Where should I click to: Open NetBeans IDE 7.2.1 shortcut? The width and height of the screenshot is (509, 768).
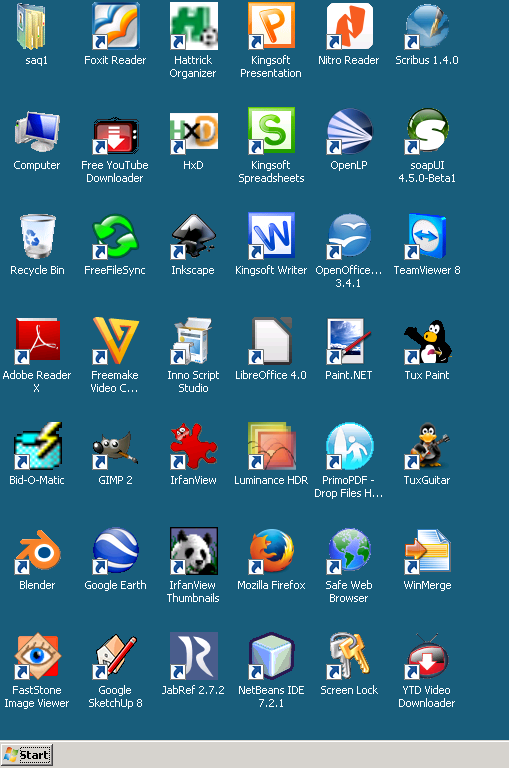click(271, 655)
